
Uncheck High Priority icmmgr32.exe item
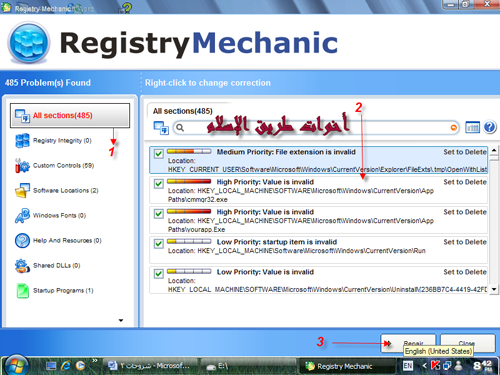coord(159,184)
